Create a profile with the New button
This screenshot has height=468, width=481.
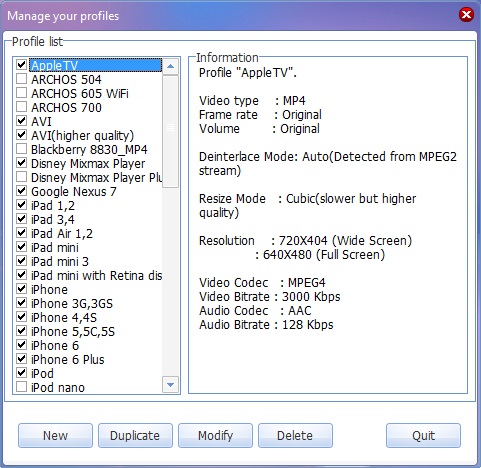tap(55, 435)
